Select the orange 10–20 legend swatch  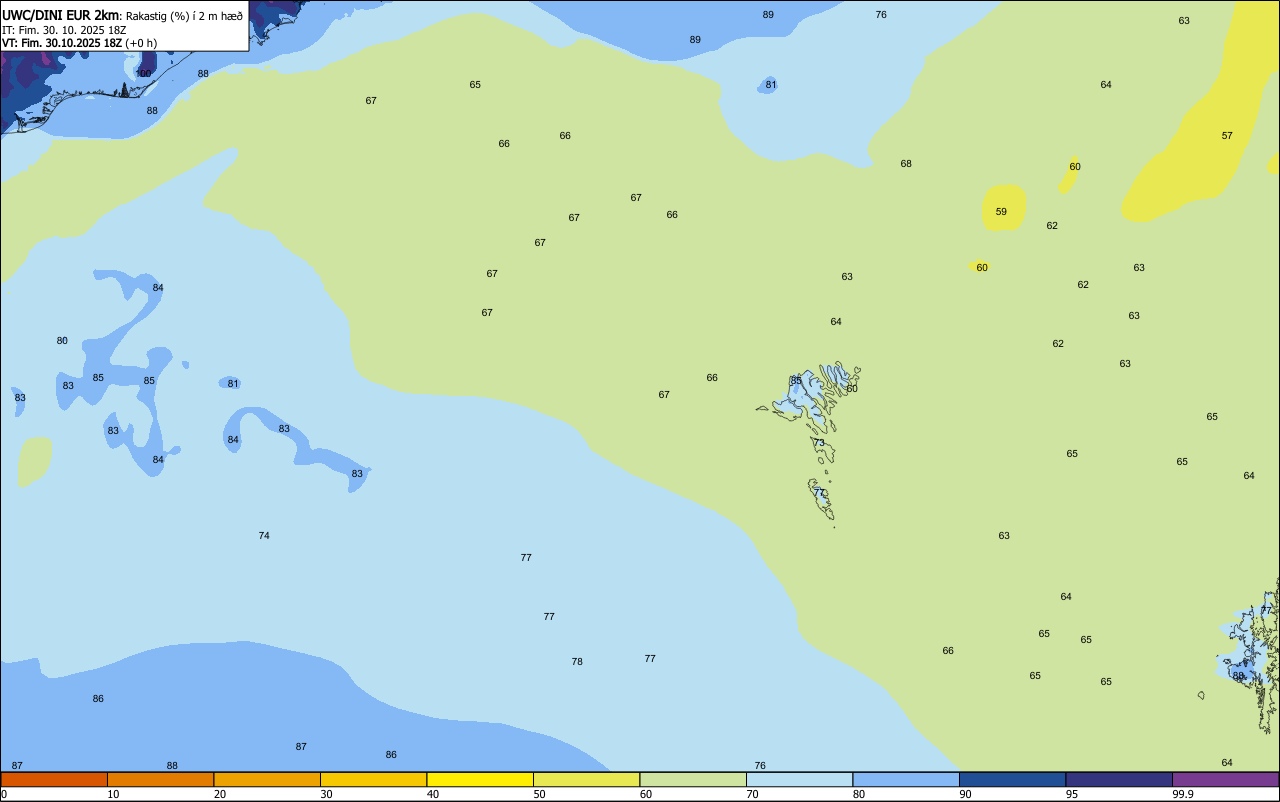point(160,779)
